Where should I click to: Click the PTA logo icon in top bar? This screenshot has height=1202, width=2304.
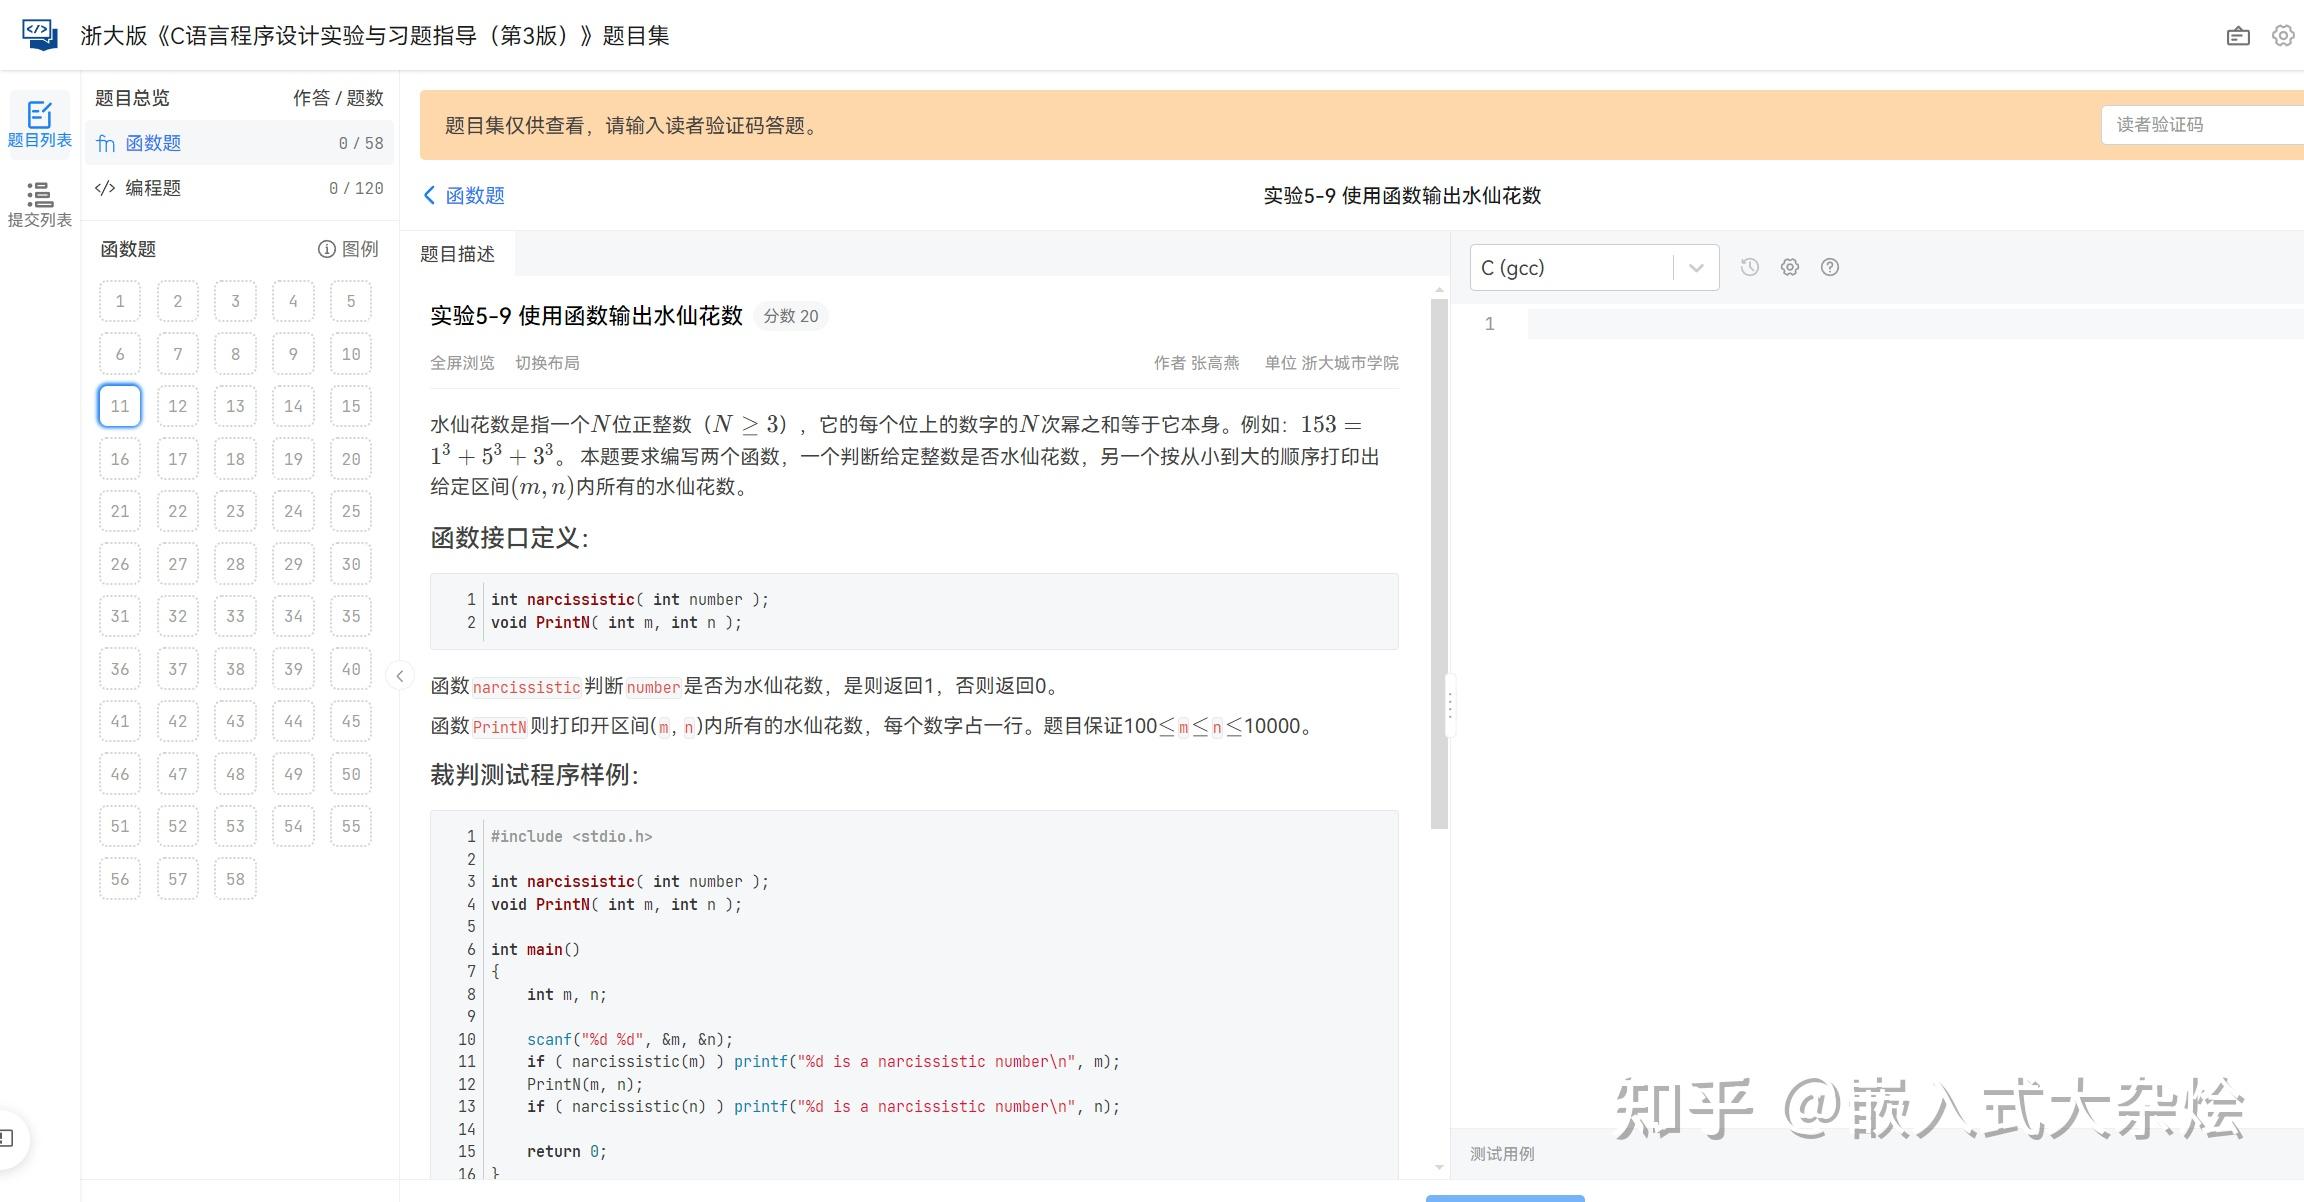(38, 34)
